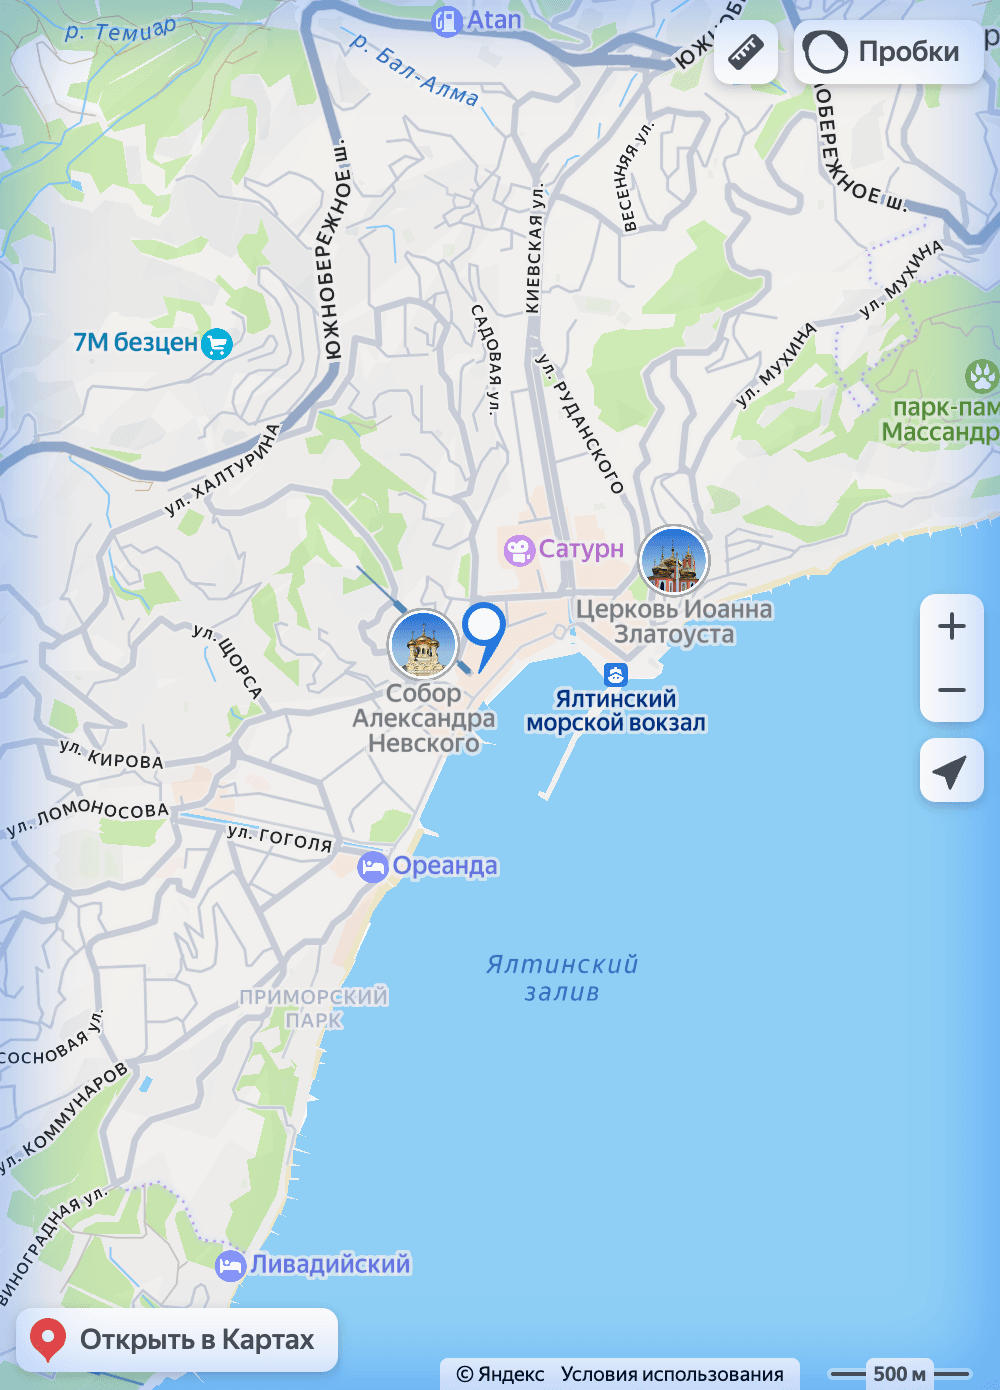Viewport: 1000px width, 1390px height.
Task: Click the Массандра park paw icon
Action: point(982,377)
